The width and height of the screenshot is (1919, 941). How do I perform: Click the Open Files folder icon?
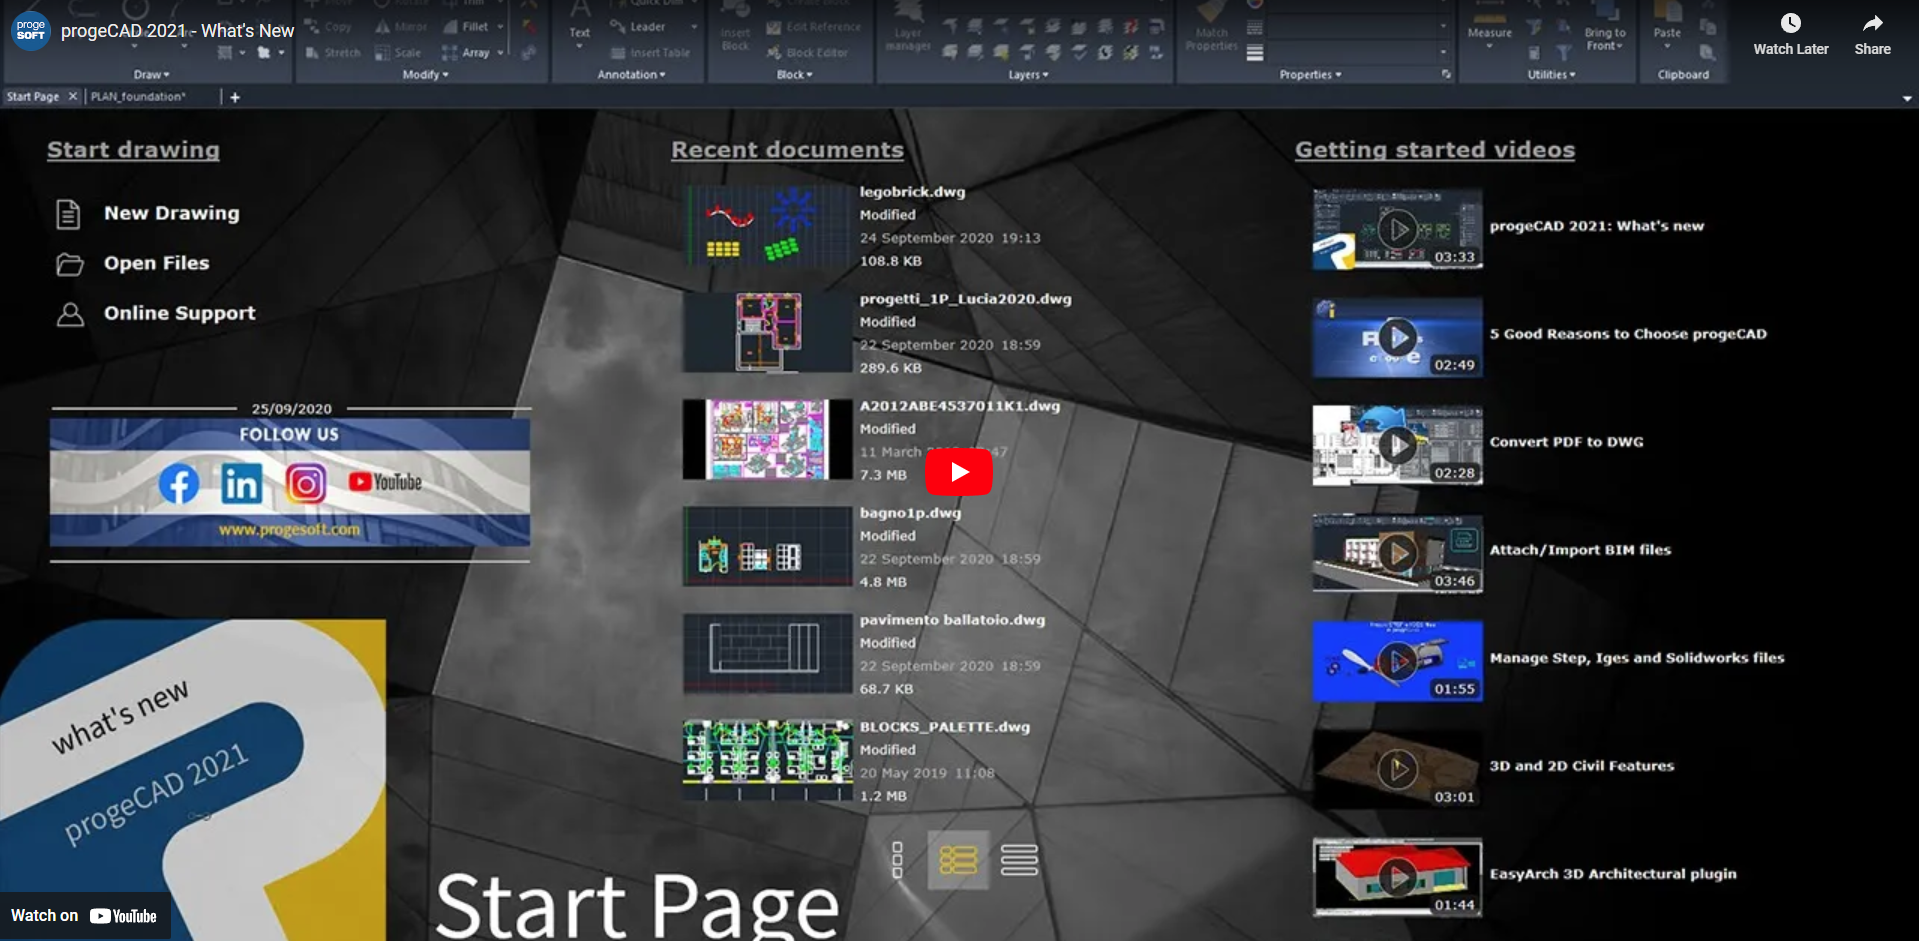[x=69, y=264]
